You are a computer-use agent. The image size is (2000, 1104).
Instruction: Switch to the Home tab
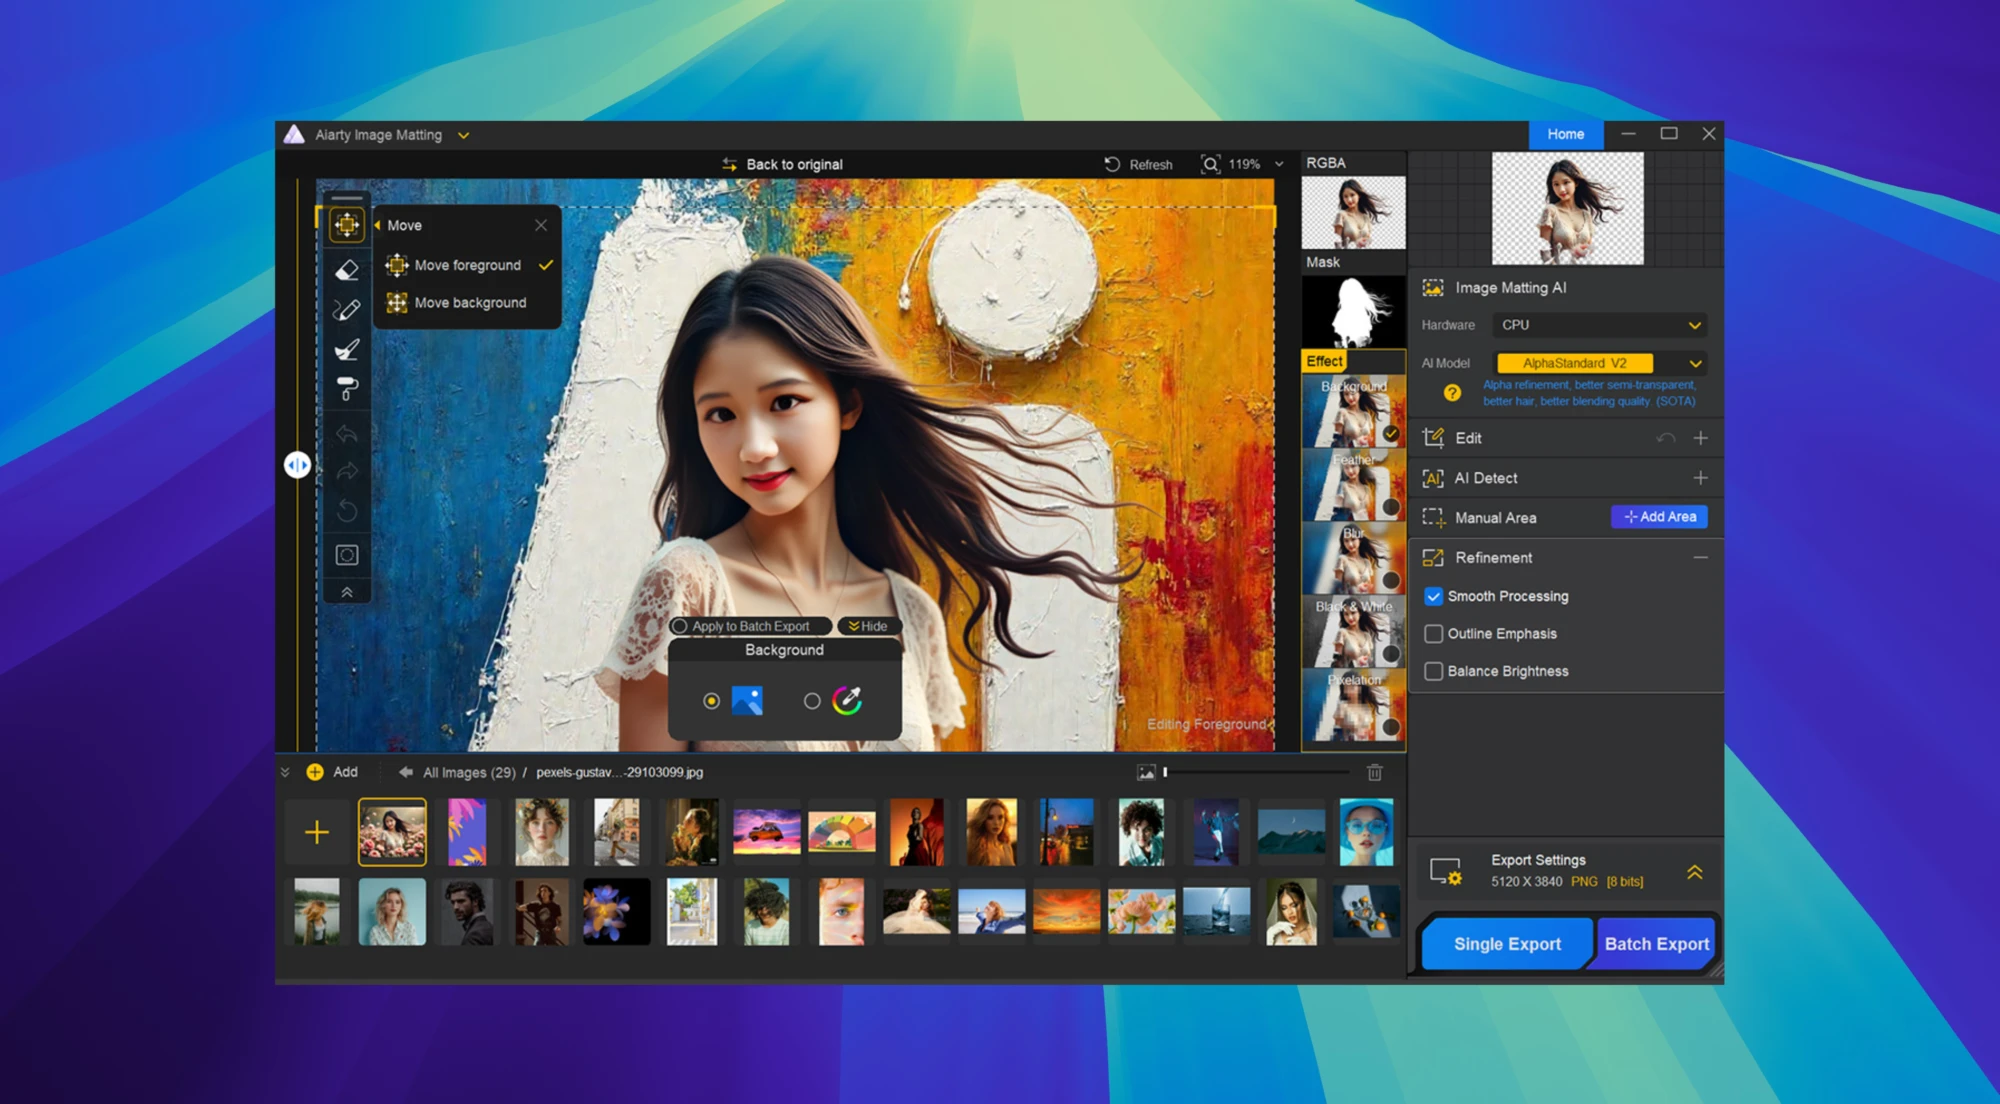(x=1565, y=134)
